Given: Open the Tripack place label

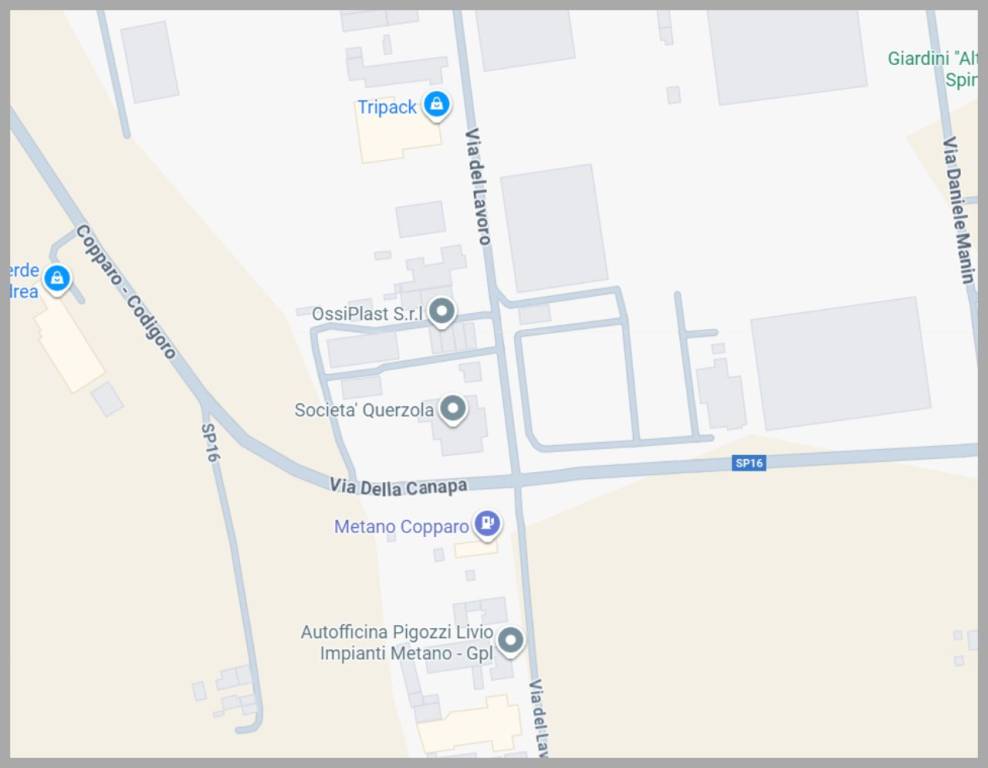Looking at the screenshot, I should click(x=387, y=107).
